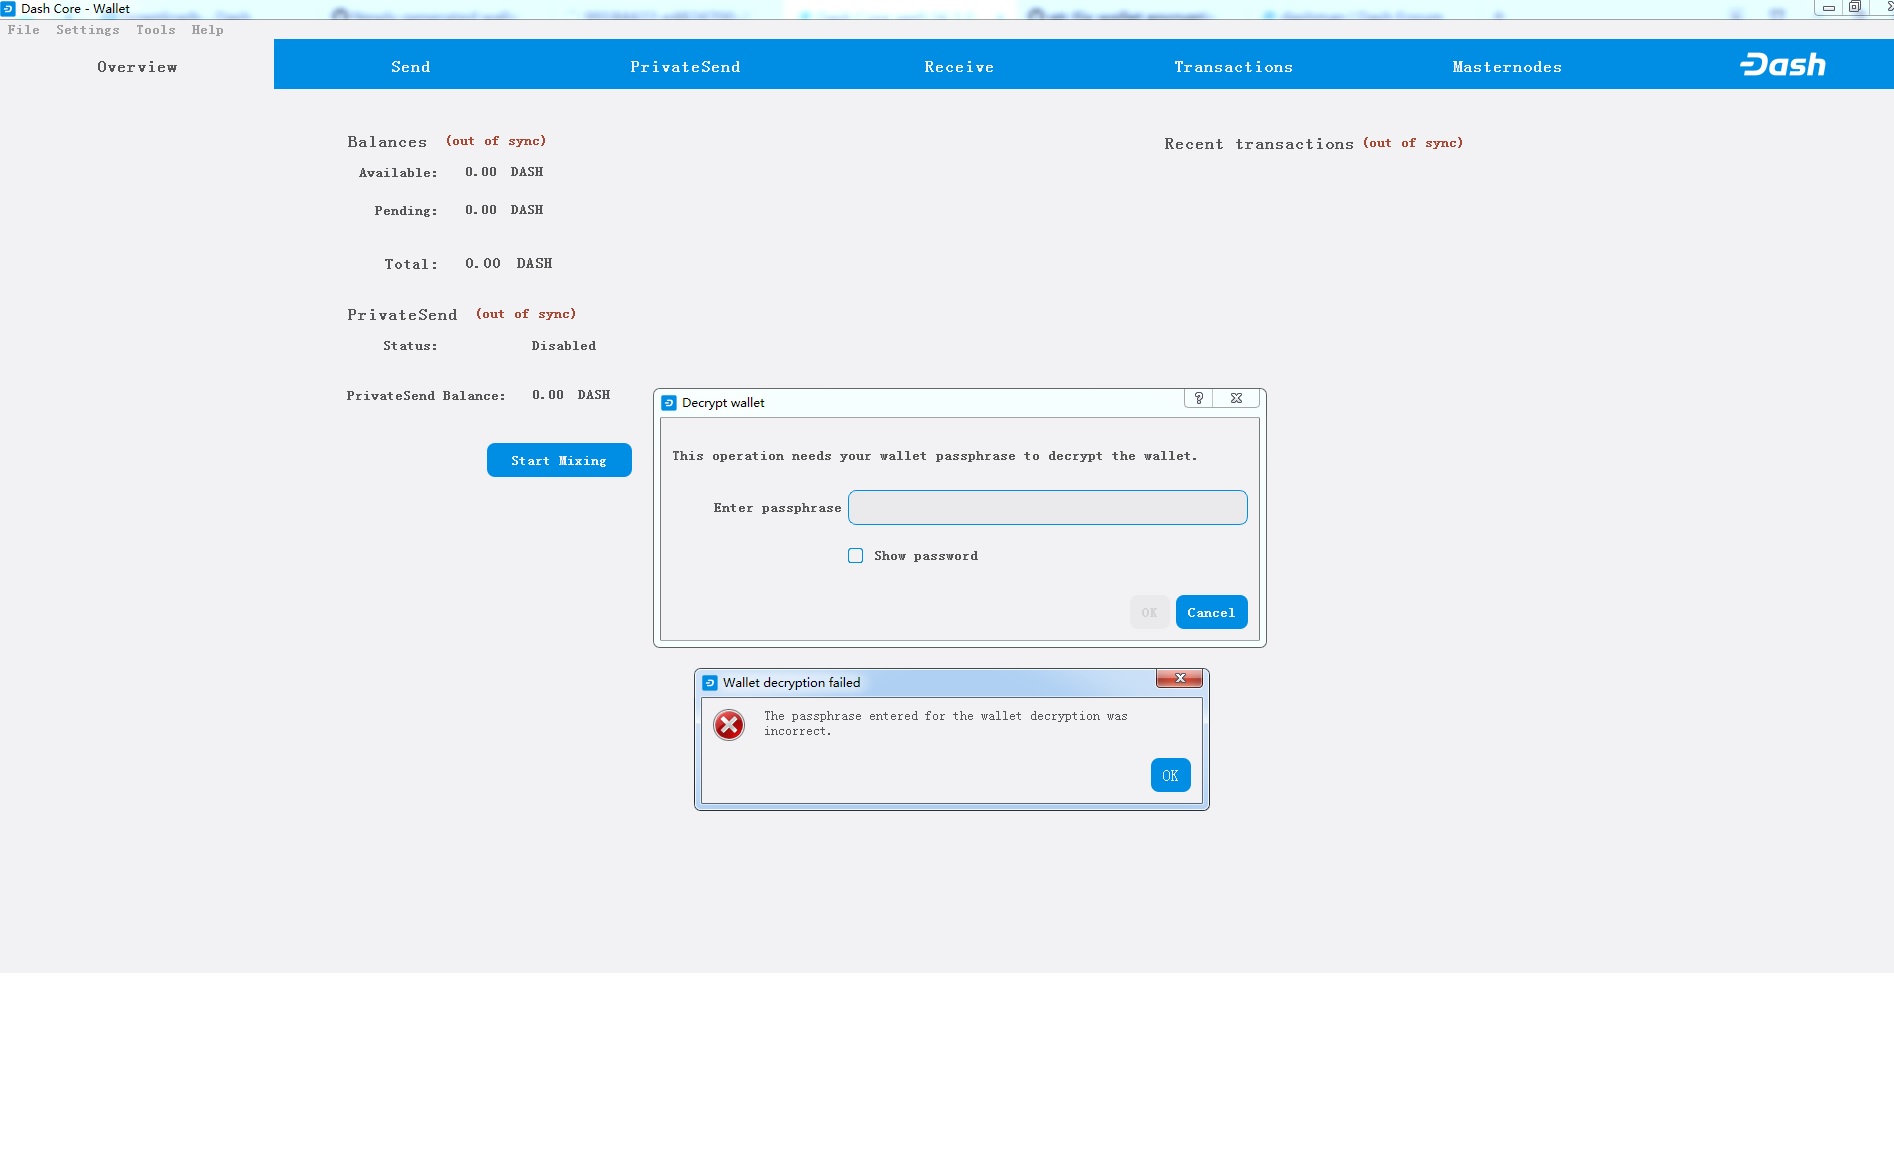Click the Start Mixing button

click(x=559, y=460)
